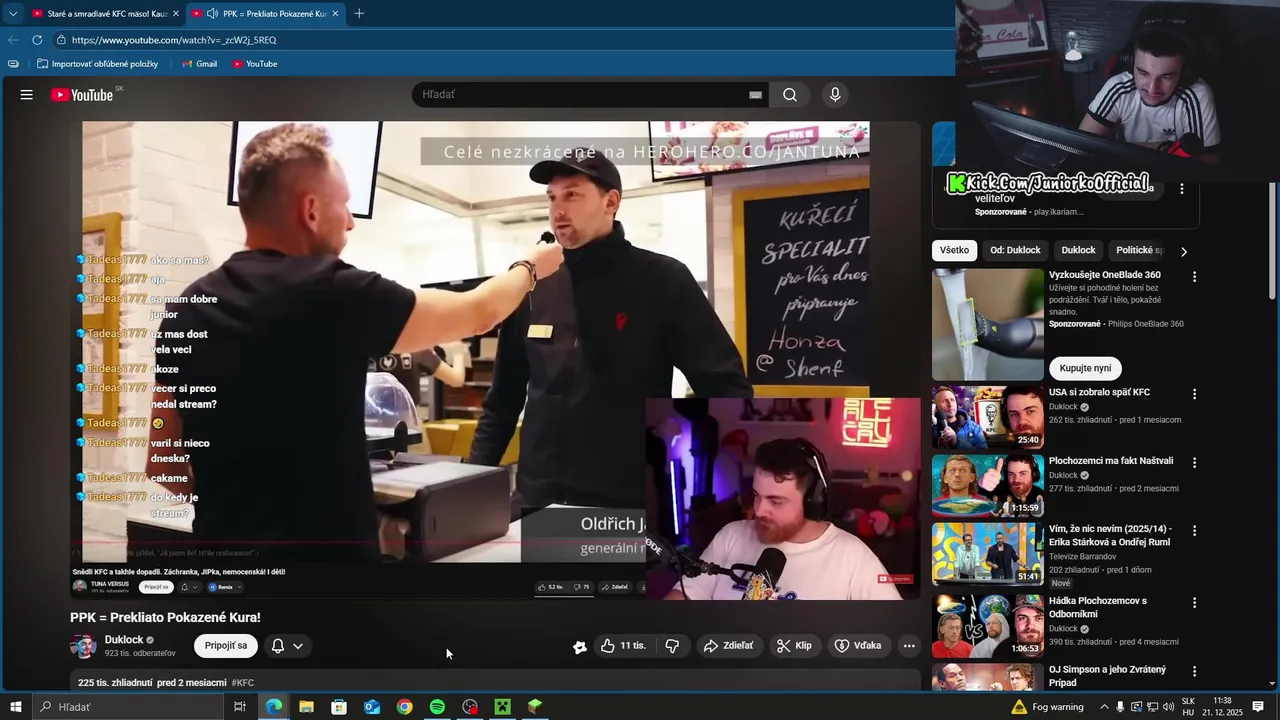The height and width of the screenshot is (720, 1280).
Task: Open more actions three-dot menu under video
Action: 909,646
